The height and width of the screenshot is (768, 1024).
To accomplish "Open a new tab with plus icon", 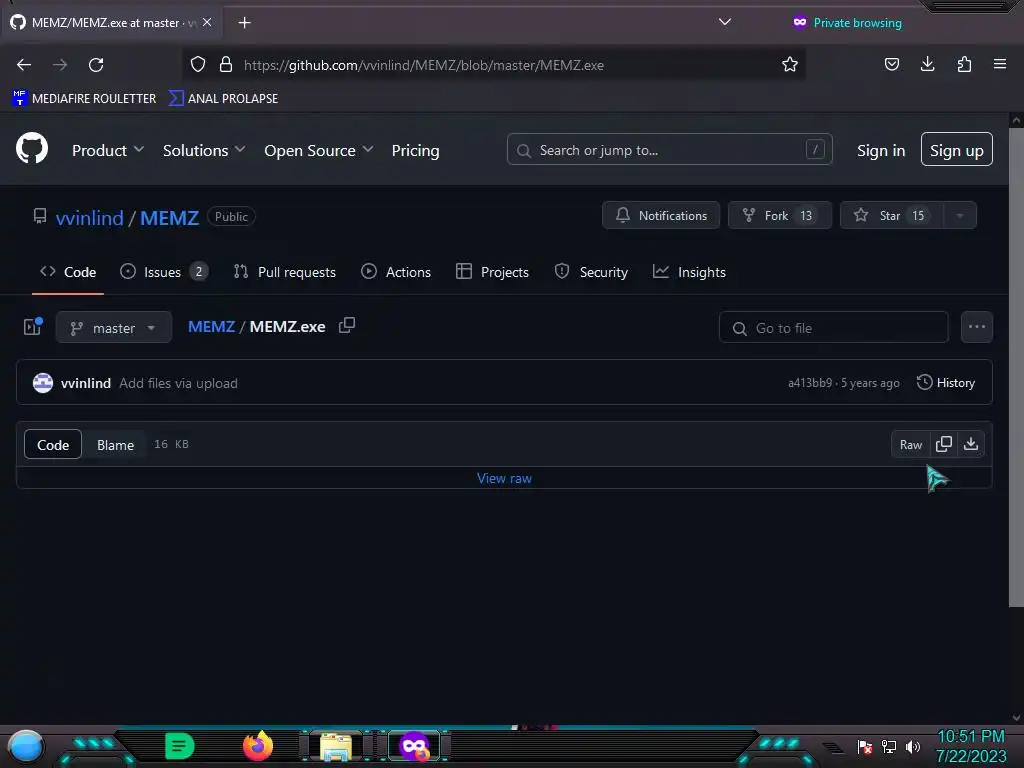I will click(244, 23).
